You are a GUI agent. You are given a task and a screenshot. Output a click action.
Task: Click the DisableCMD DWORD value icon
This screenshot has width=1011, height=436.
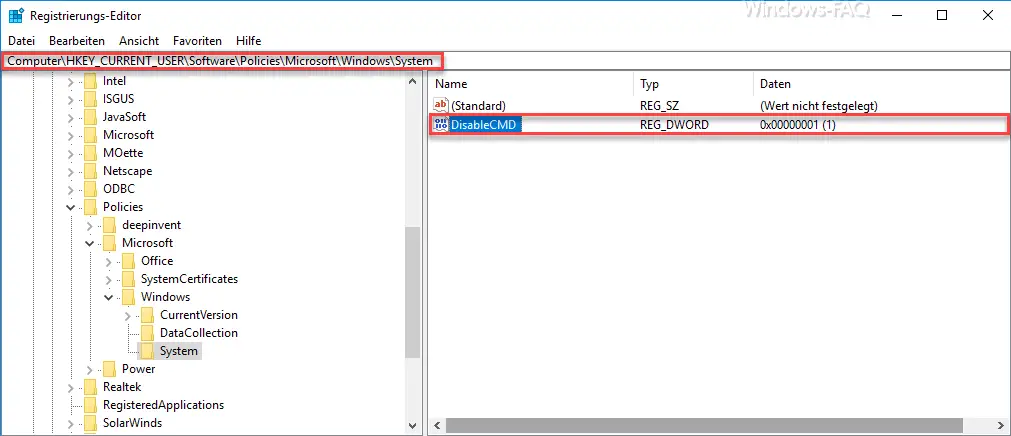(x=441, y=125)
